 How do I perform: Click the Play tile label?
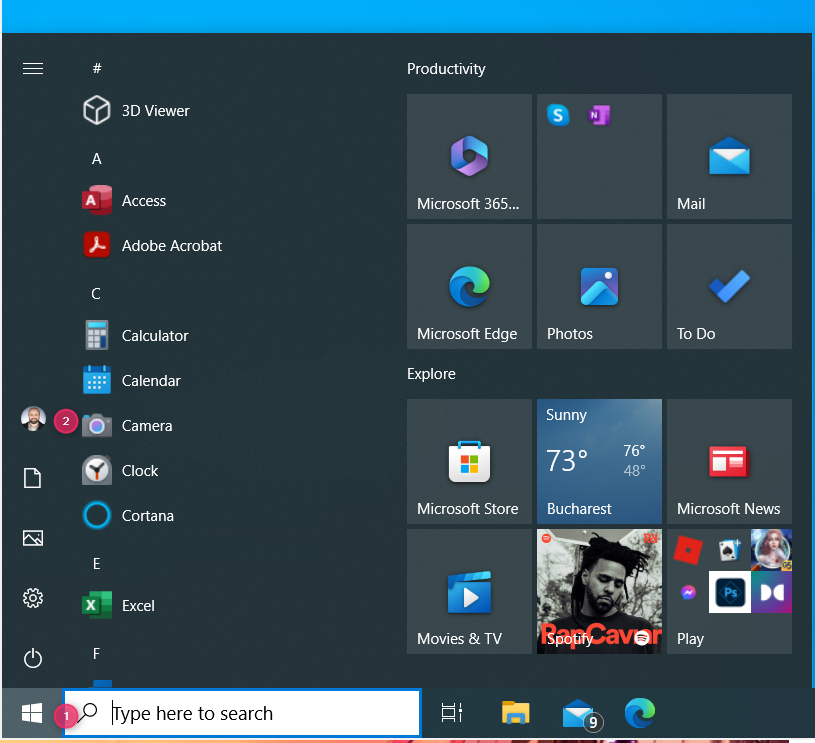coord(690,638)
